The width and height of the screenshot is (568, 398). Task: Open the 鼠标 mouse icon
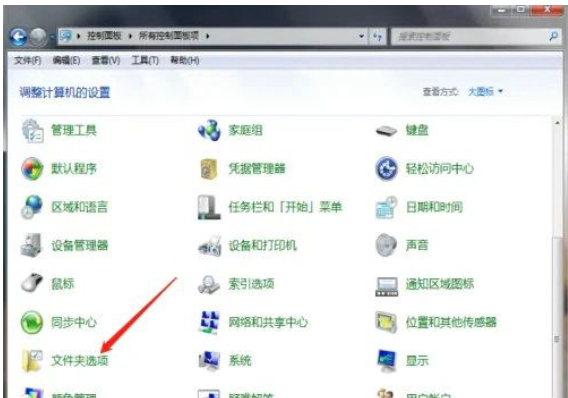[32, 282]
